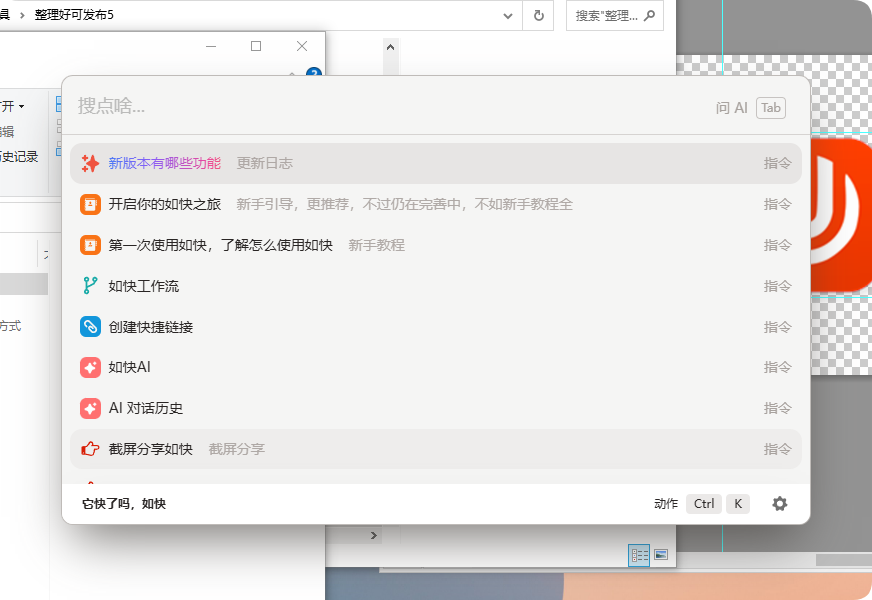
Task: Click the 截屏分享 subtitle text
Action: 237,449
